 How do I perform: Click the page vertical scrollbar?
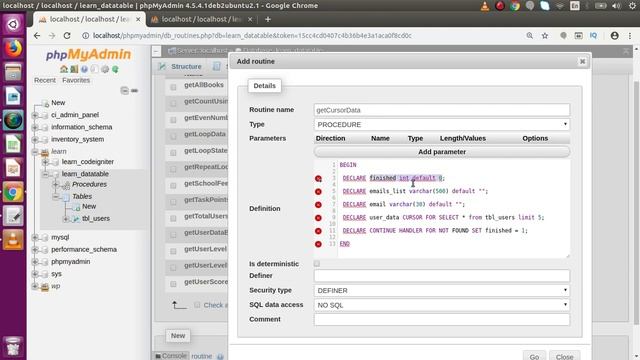click(636, 202)
